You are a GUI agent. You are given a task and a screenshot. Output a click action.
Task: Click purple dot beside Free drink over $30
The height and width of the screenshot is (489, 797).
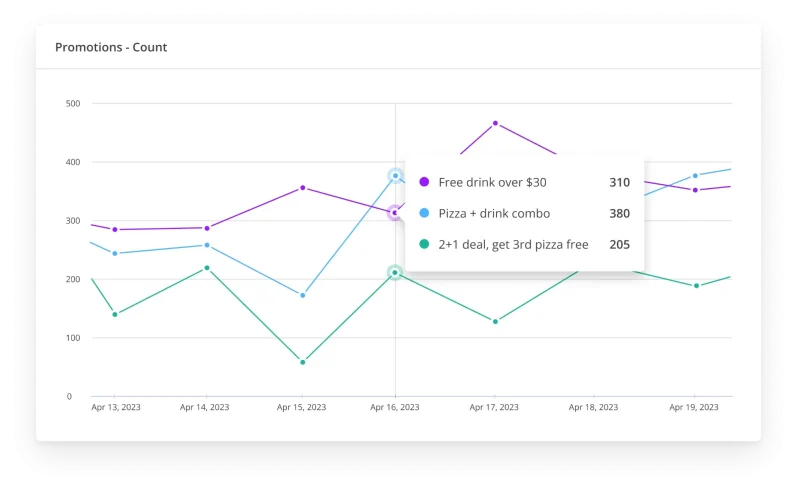coord(424,182)
